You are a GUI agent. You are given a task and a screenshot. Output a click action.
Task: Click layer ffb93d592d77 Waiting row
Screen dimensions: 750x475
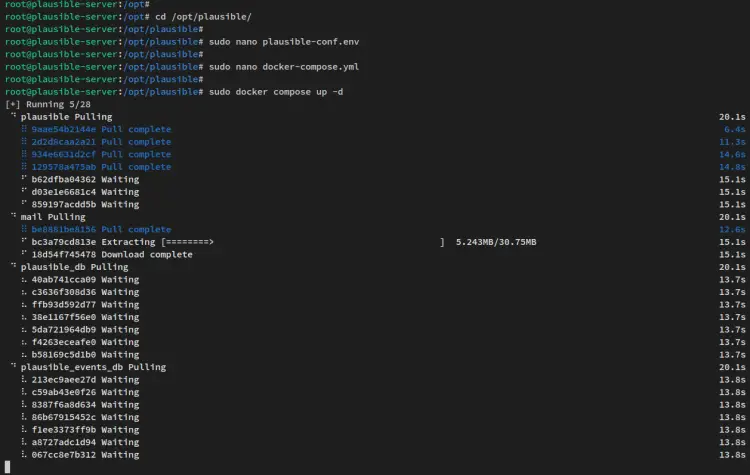[85, 304]
